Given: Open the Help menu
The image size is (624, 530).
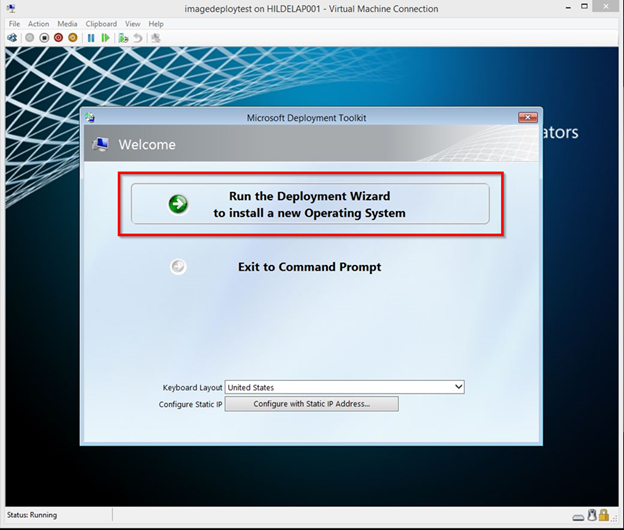Looking at the screenshot, I should point(156,24).
